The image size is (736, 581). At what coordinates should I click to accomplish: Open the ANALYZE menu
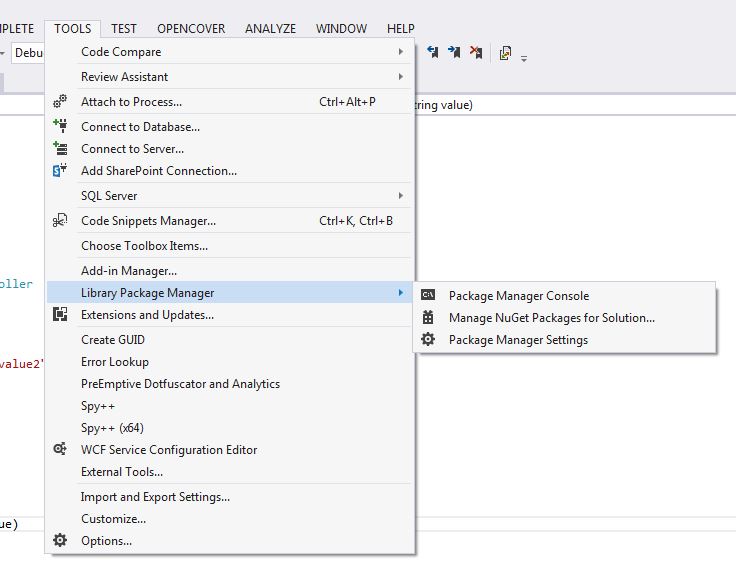click(x=270, y=29)
